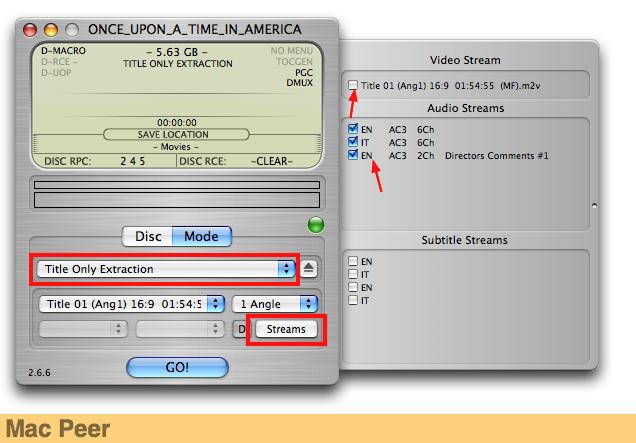Open the Title Only Extraction mode dropdown
636x443 pixels.
coord(166,269)
